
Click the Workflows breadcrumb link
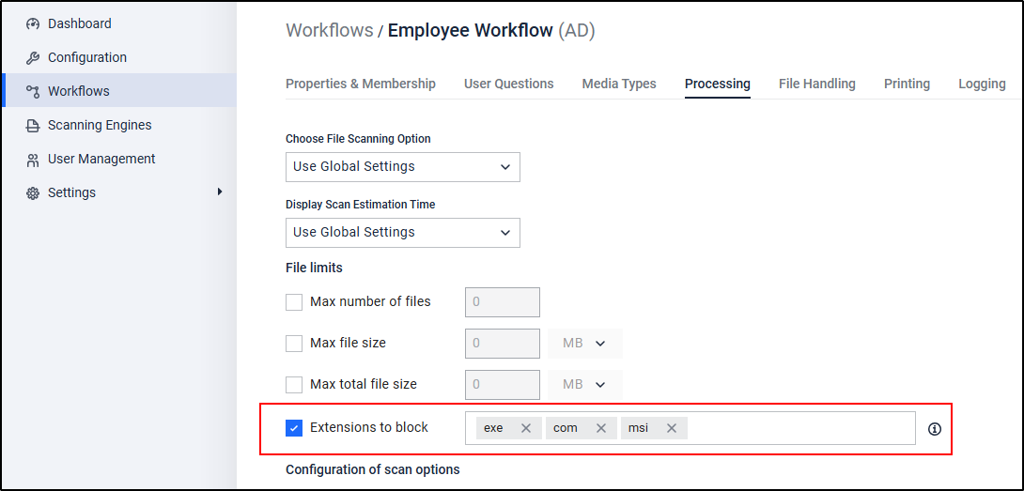(330, 31)
